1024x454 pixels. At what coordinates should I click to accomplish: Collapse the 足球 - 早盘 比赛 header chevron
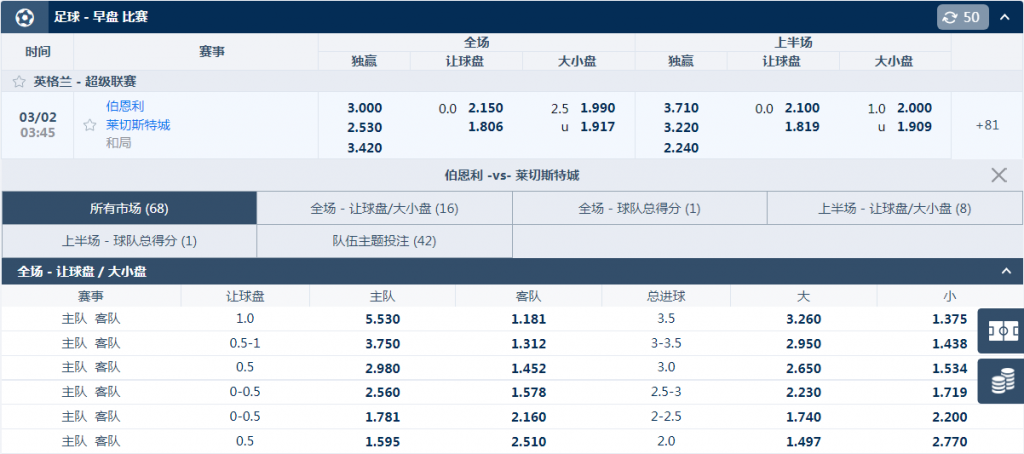(1005, 17)
